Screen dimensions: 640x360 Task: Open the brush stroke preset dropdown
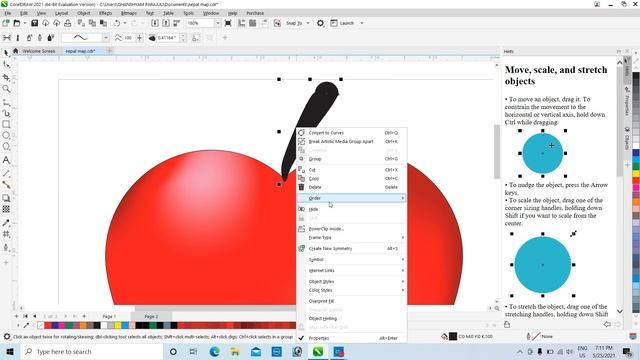(106, 38)
